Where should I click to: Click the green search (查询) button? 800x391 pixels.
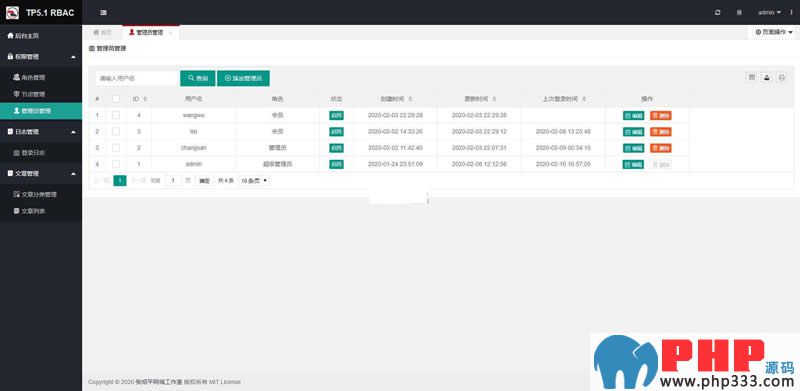pyautogui.click(x=198, y=78)
